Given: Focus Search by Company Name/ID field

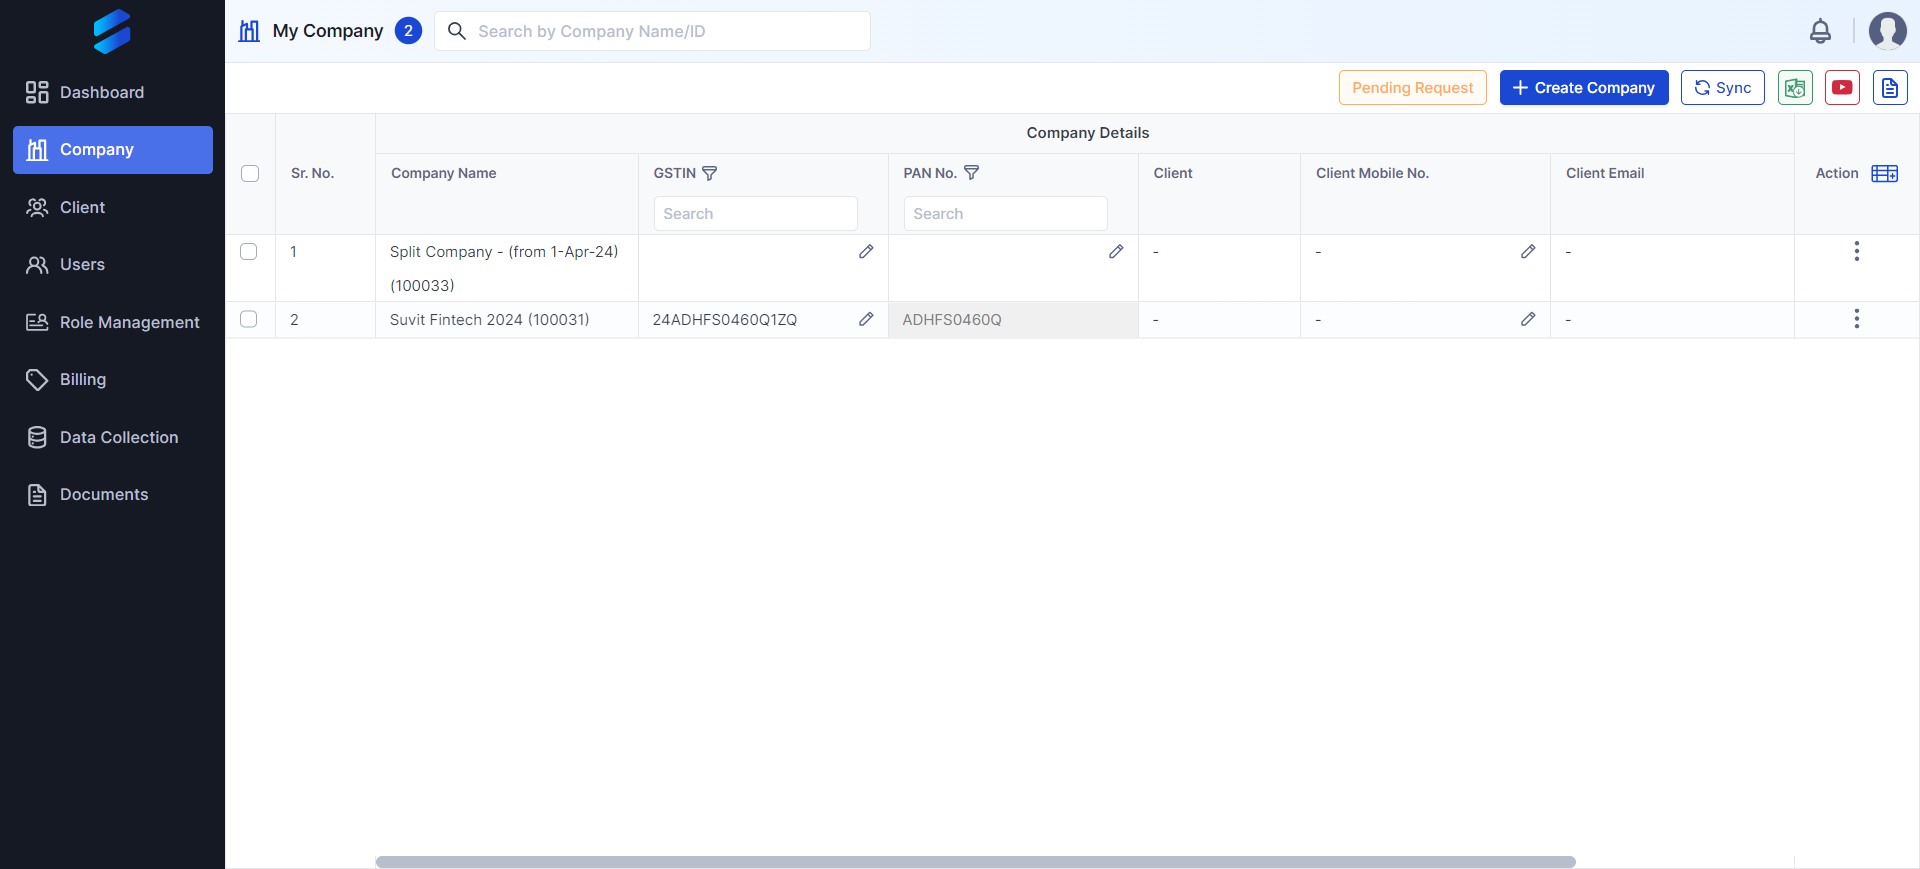Looking at the screenshot, I should click(x=652, y=31).
